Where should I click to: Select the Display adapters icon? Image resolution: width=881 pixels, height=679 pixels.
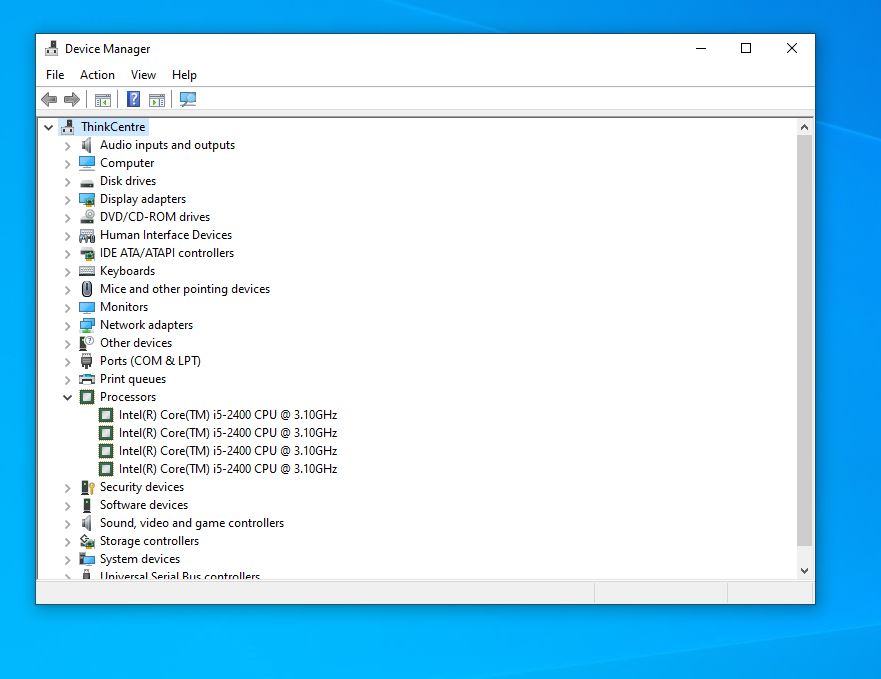click(87, 199)
